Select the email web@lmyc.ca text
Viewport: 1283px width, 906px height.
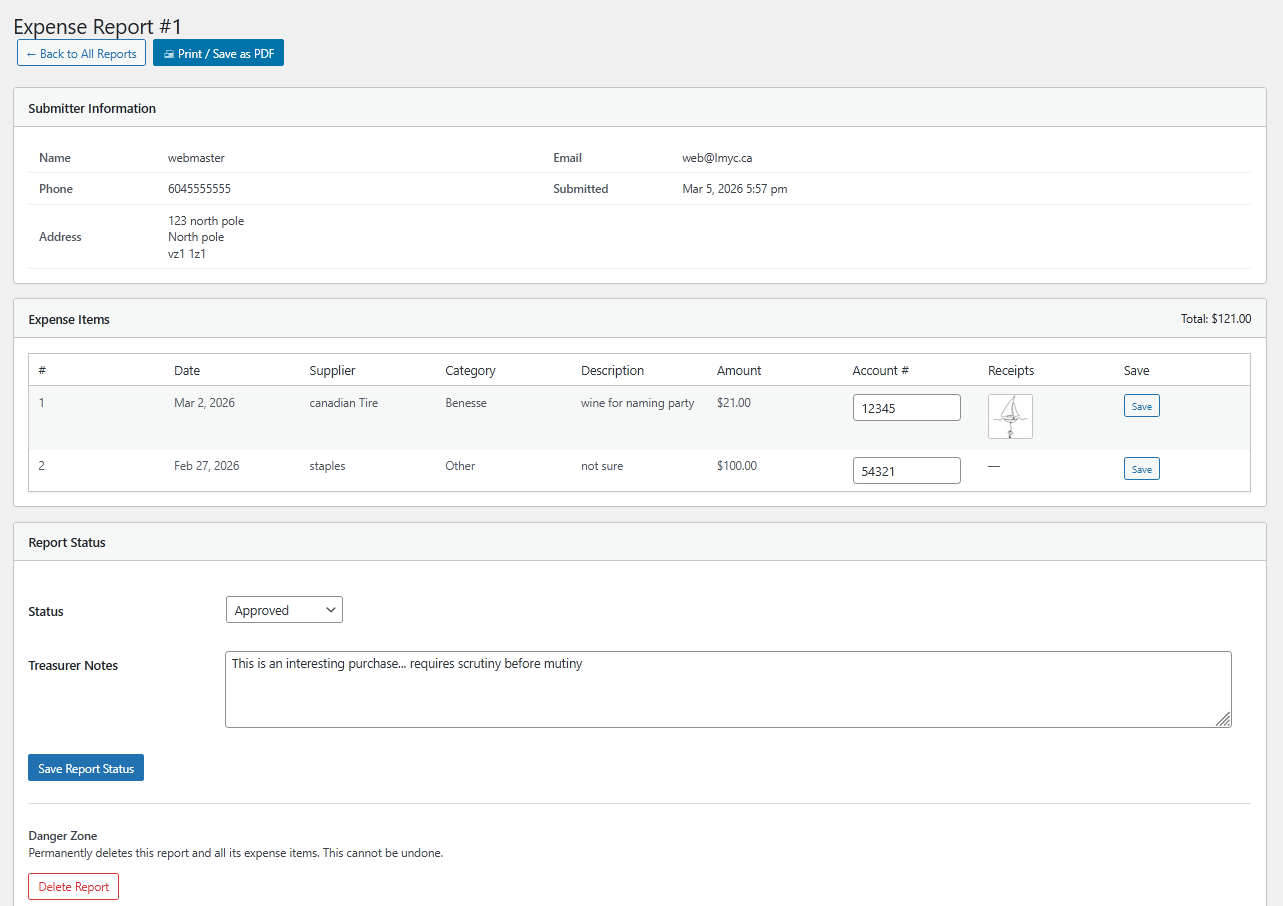(x=717, y=158)
